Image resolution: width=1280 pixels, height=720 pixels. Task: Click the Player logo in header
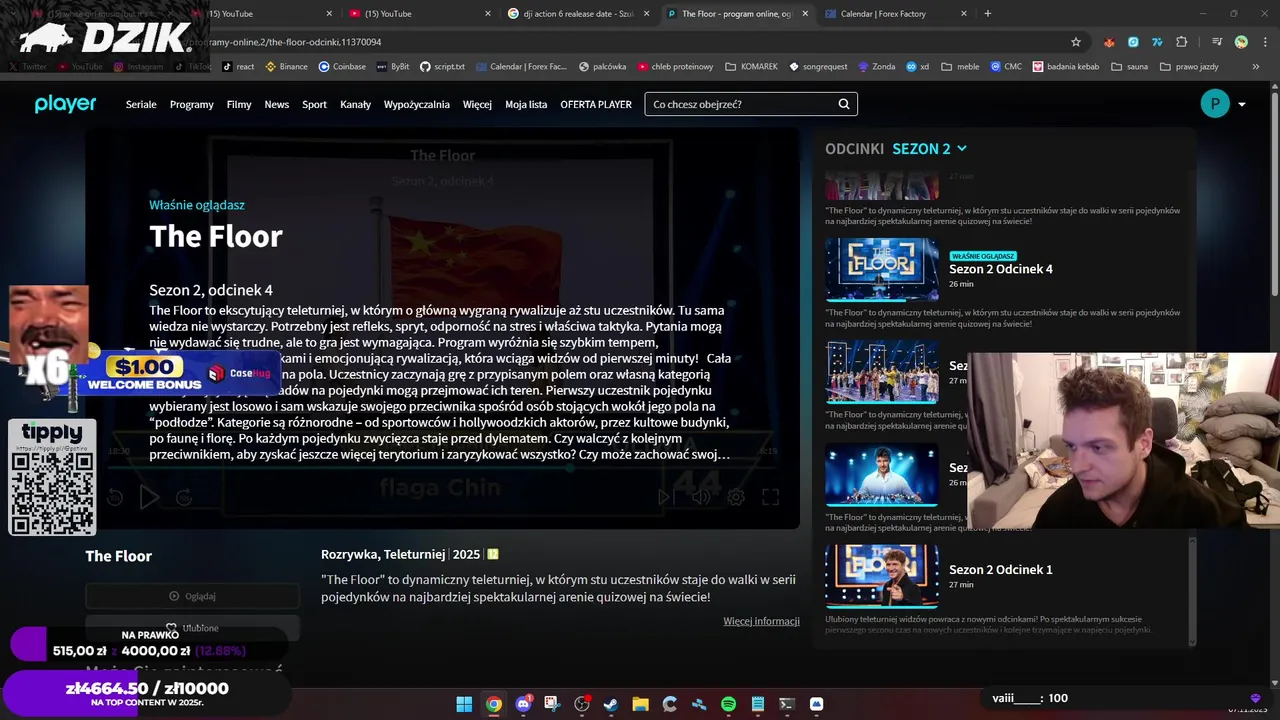point(65,104)
